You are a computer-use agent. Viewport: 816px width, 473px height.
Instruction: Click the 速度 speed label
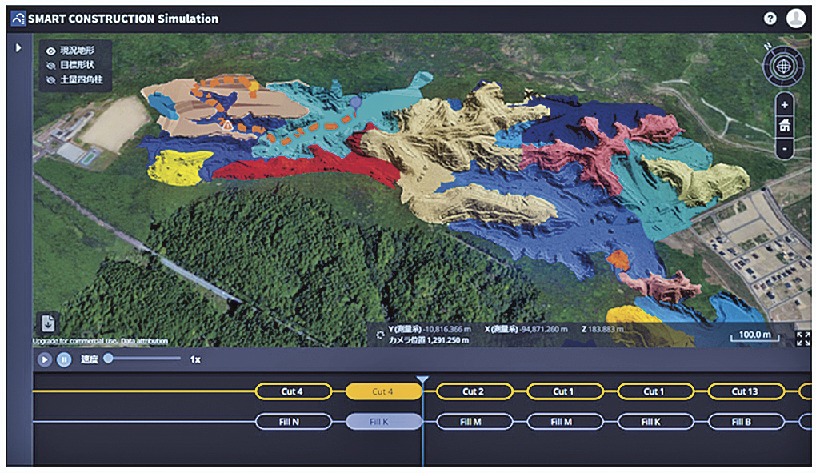[x=90, y=360]
